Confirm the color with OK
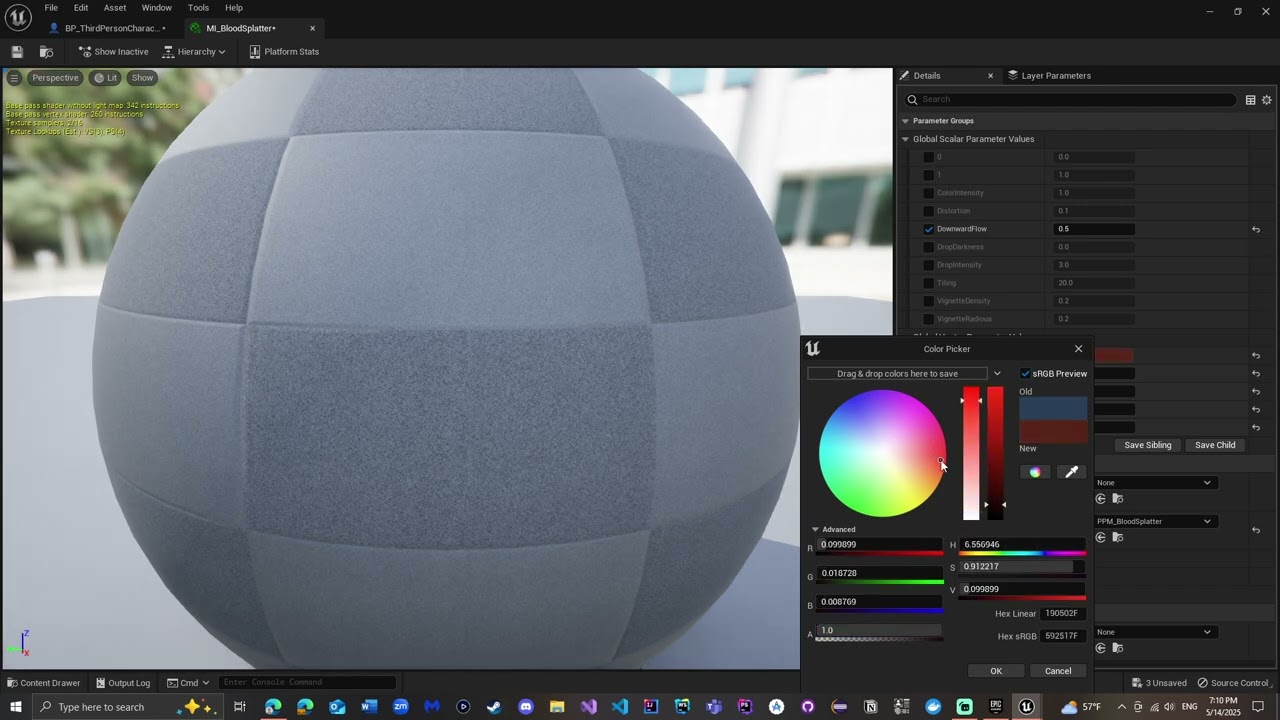Screen dimensions: 1280x720 [x=996, y=671]
